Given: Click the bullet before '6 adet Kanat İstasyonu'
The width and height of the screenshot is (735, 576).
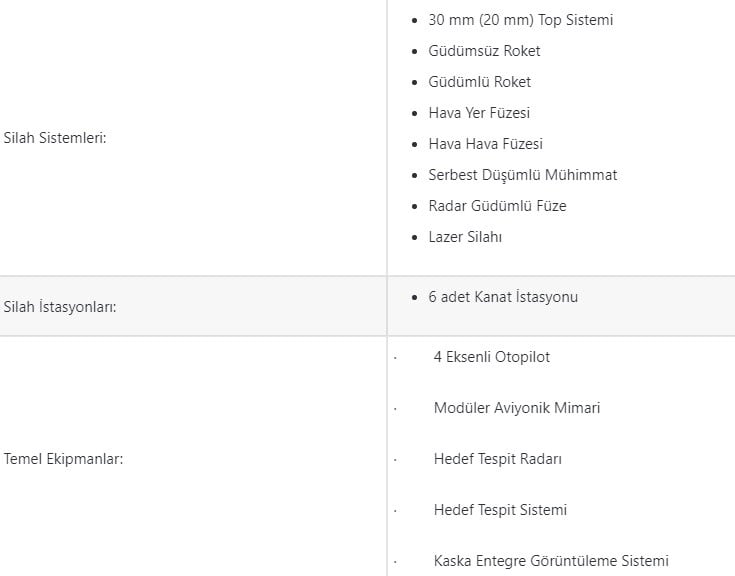Looking at the screenshot, I should pyautogui.click(x=415, y=298).
